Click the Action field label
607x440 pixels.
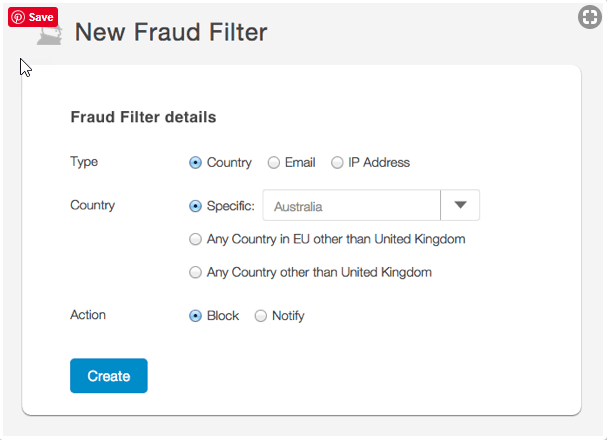coord(88,315)
